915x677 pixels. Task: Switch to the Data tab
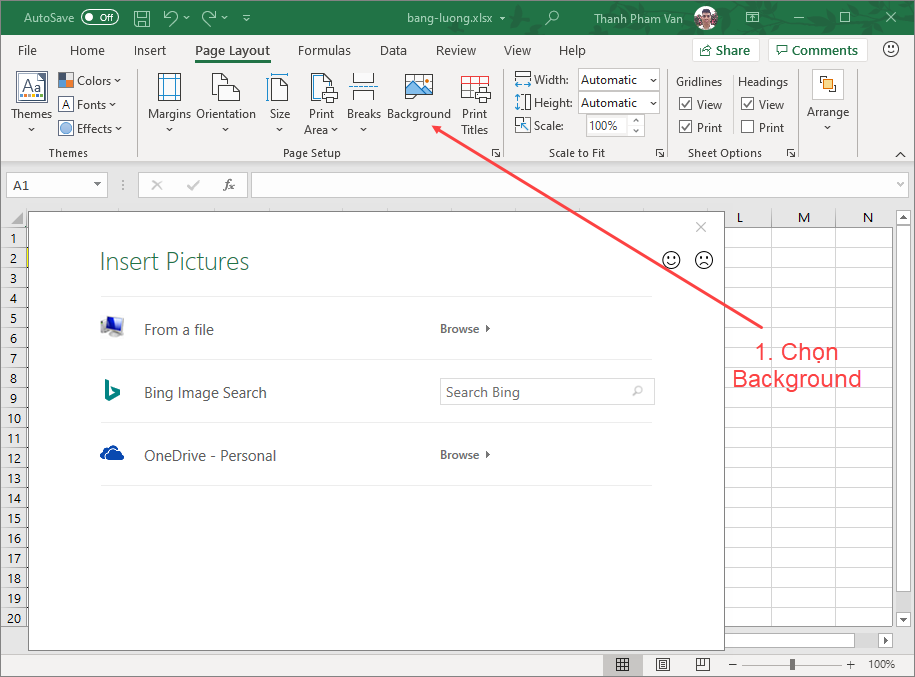point(393,51)
